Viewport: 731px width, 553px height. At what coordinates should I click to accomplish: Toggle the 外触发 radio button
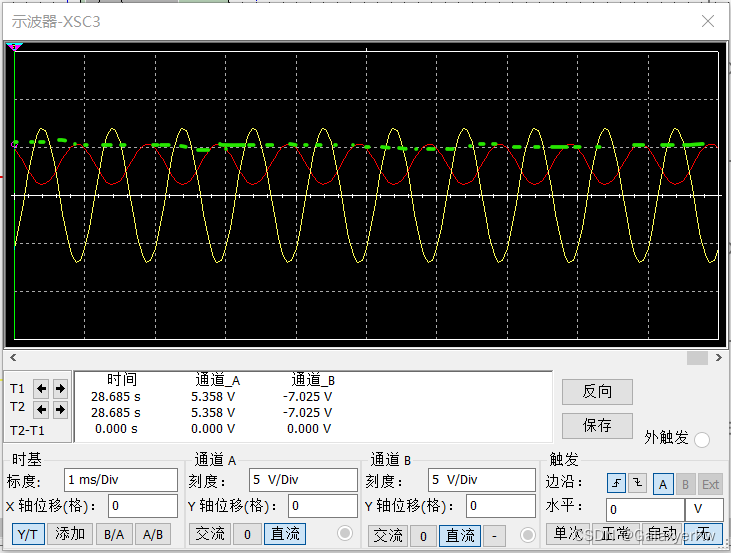coord(702,440)
